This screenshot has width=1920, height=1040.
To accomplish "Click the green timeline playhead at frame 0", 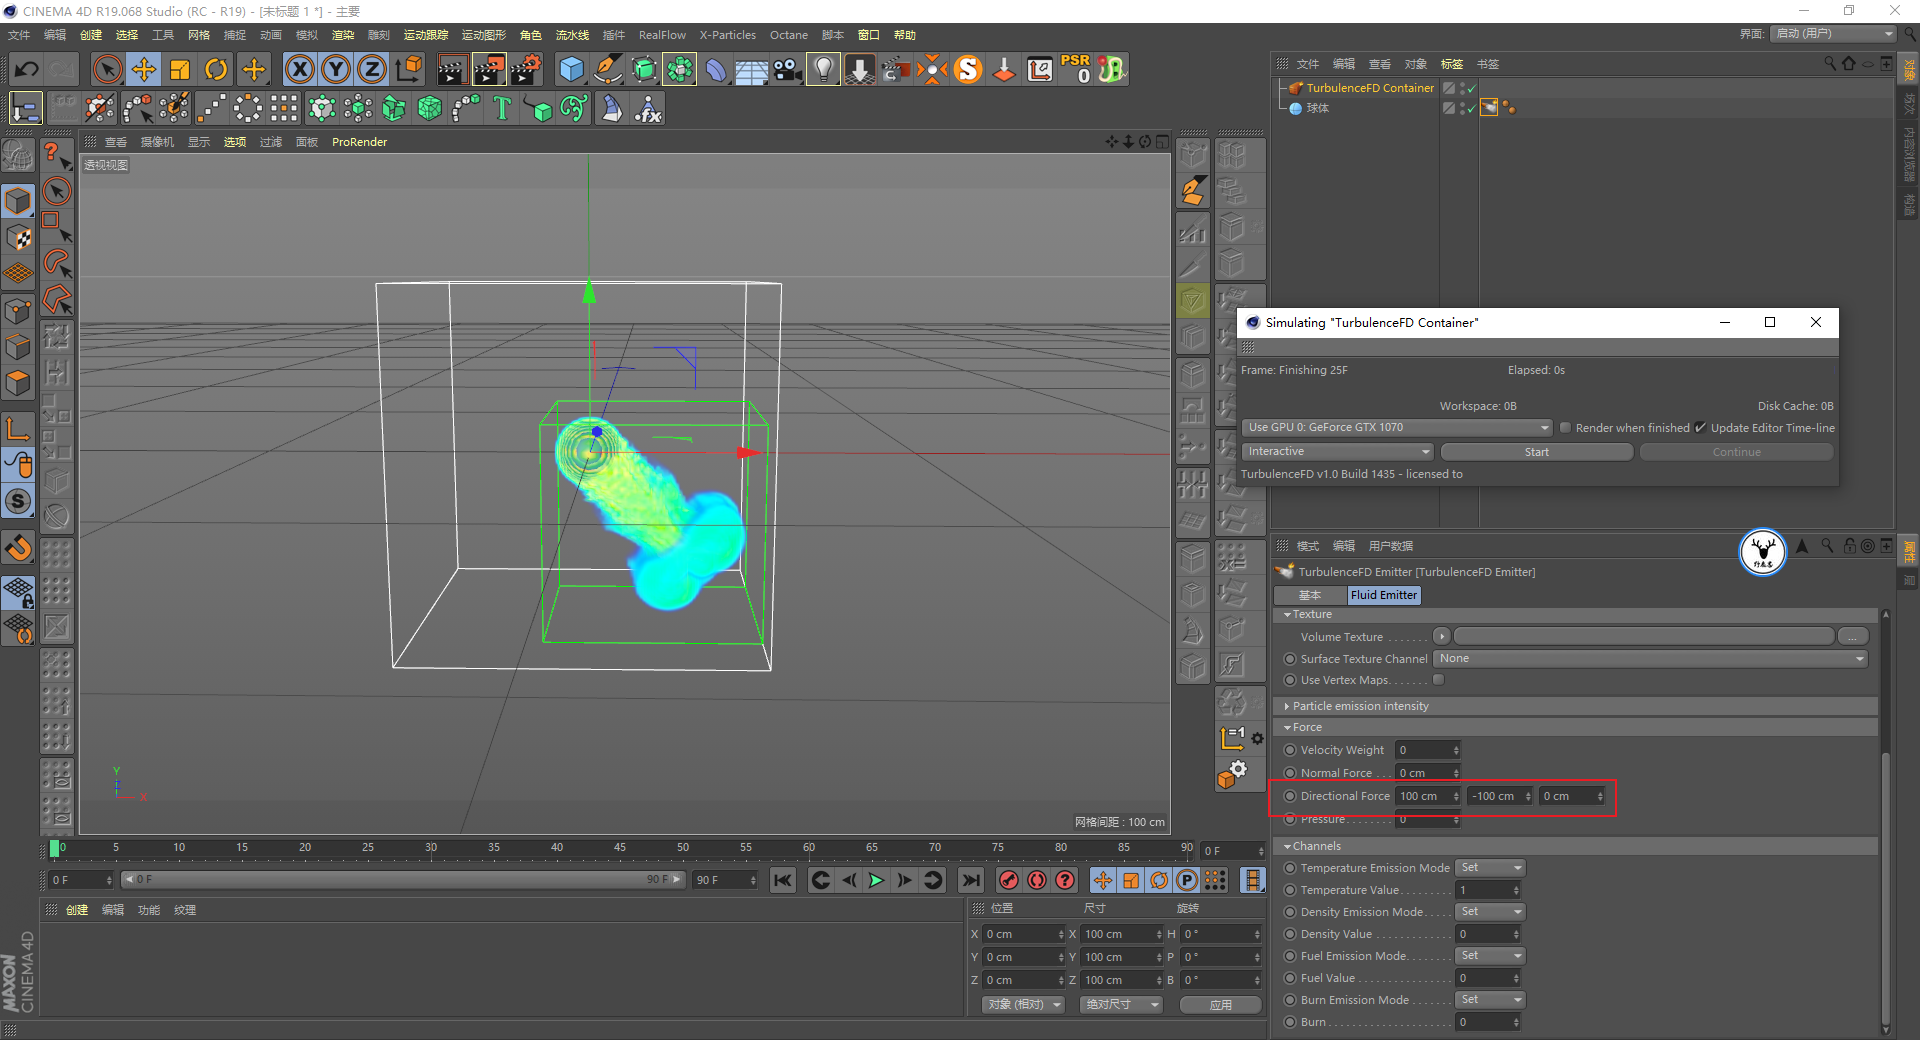I will point(54,849).
